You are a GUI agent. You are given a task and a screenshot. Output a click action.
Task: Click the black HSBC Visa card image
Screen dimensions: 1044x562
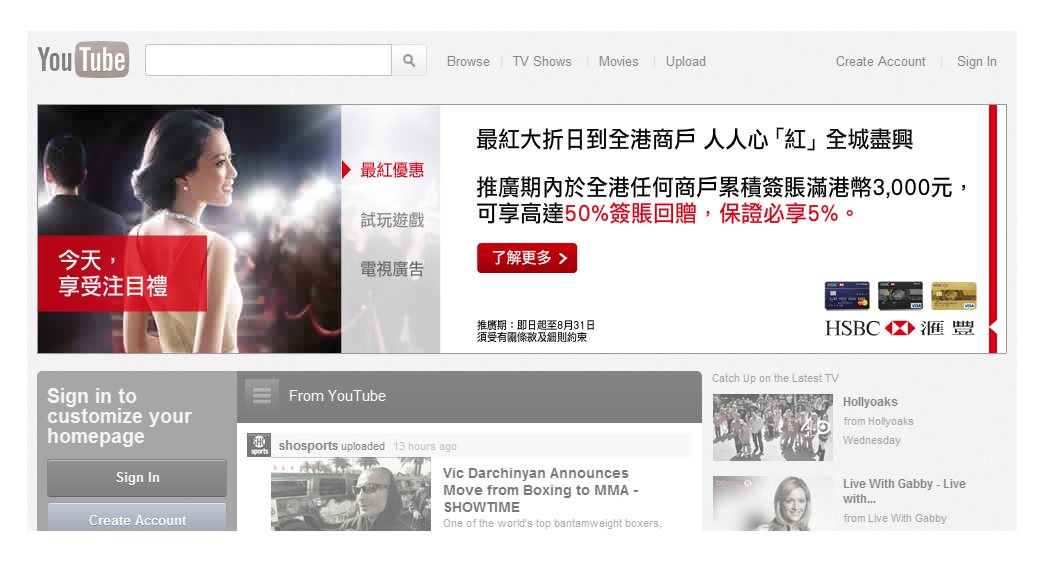pyautogui.click(x=900, y=296)
